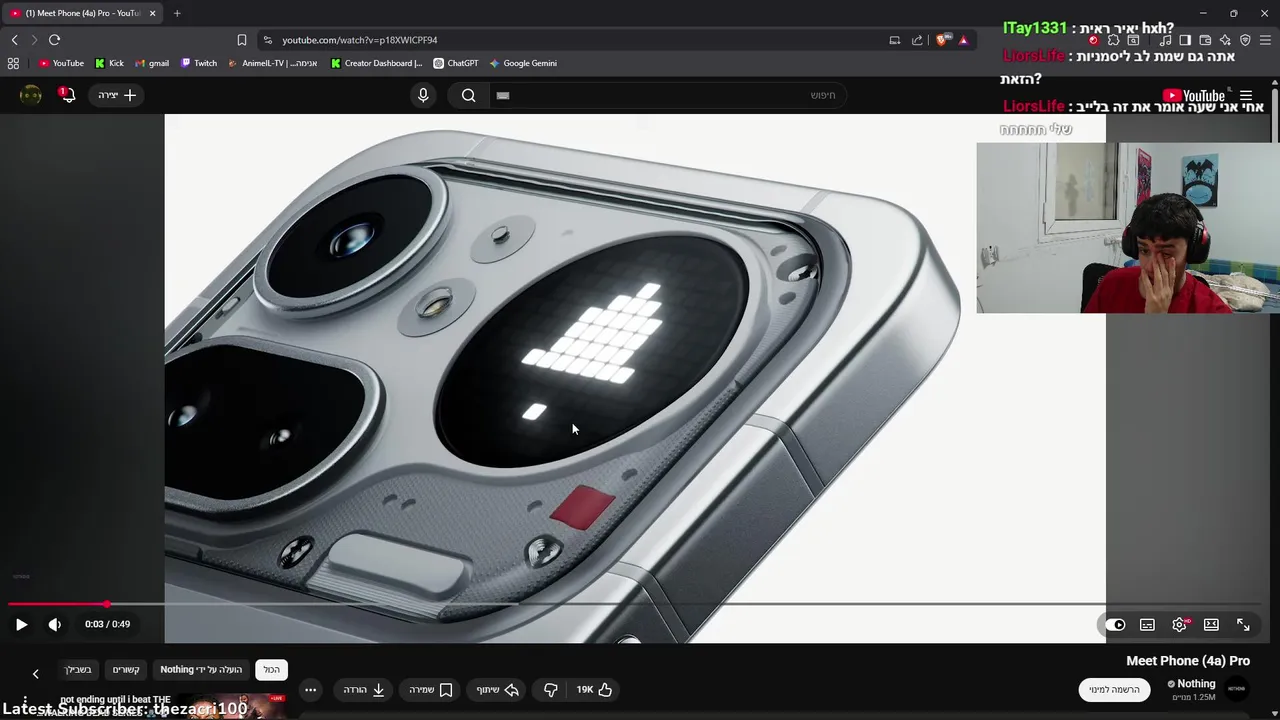Click the youtube.com address bar URL
This screenshot has height=720, width=1280.
click(360, 40)
